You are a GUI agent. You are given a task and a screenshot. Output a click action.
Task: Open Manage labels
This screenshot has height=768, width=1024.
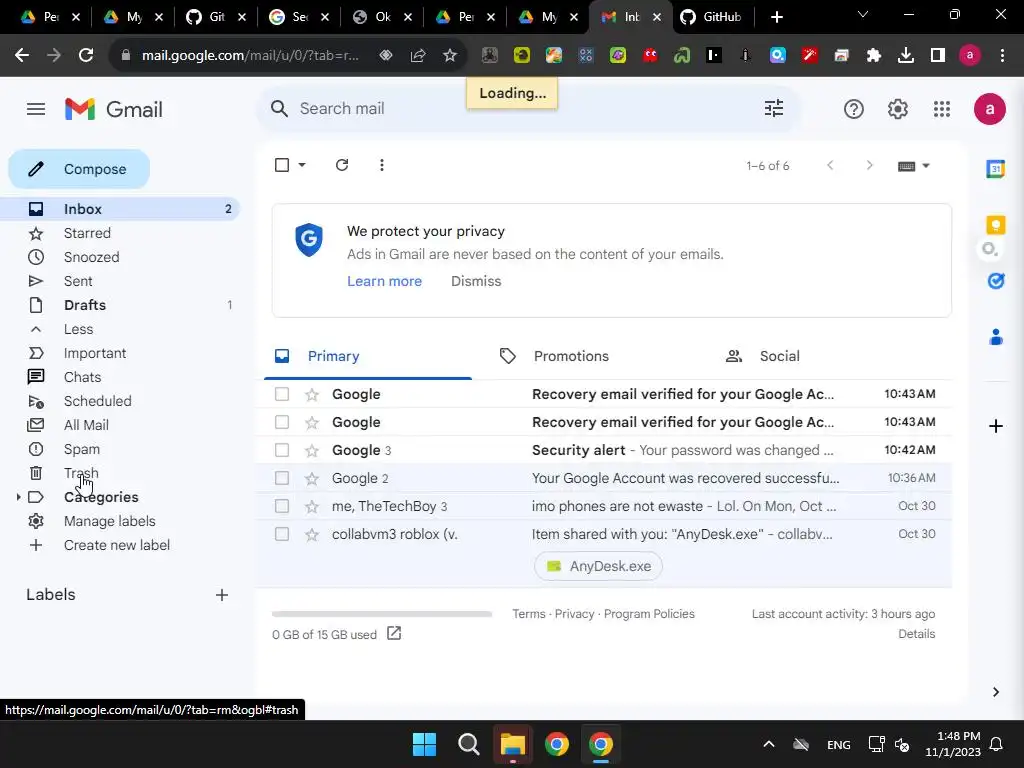109,521
